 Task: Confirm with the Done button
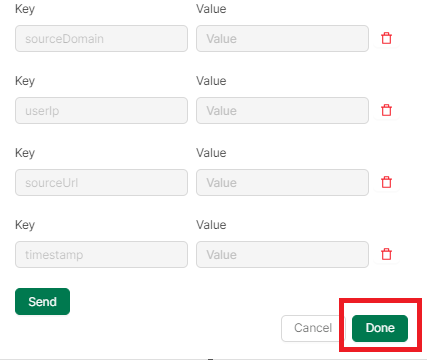380,328
